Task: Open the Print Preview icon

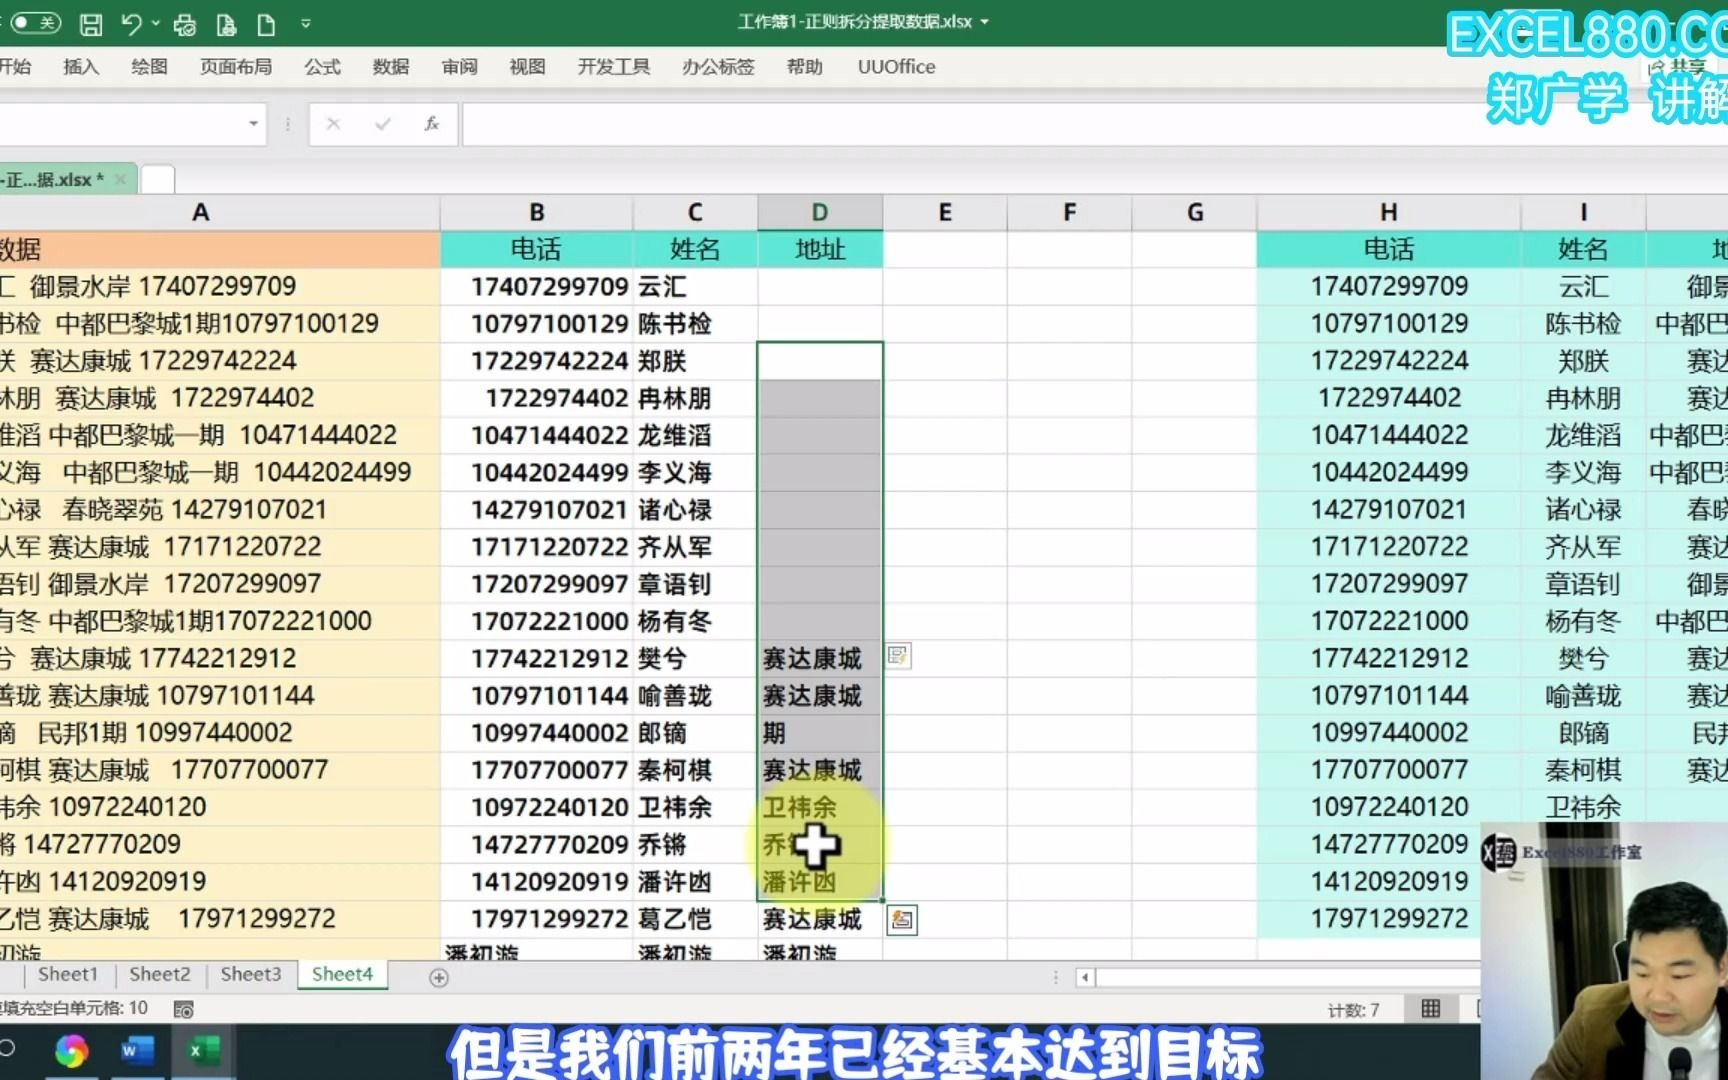Action: 184,22
